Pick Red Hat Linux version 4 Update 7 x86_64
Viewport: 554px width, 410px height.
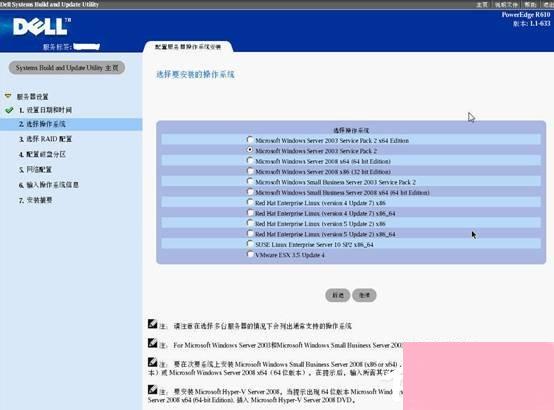pyautogui.click(x=250, y=212)
